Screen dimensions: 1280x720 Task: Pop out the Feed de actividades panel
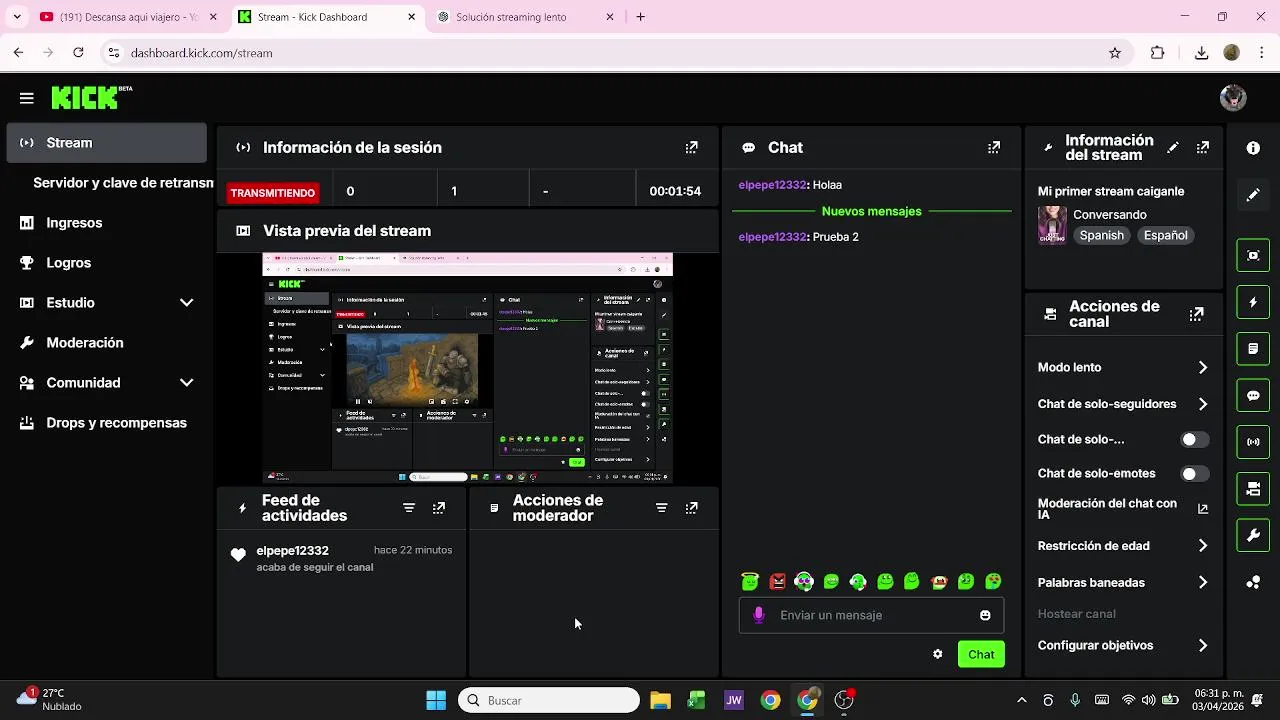(x=439, y=508)
